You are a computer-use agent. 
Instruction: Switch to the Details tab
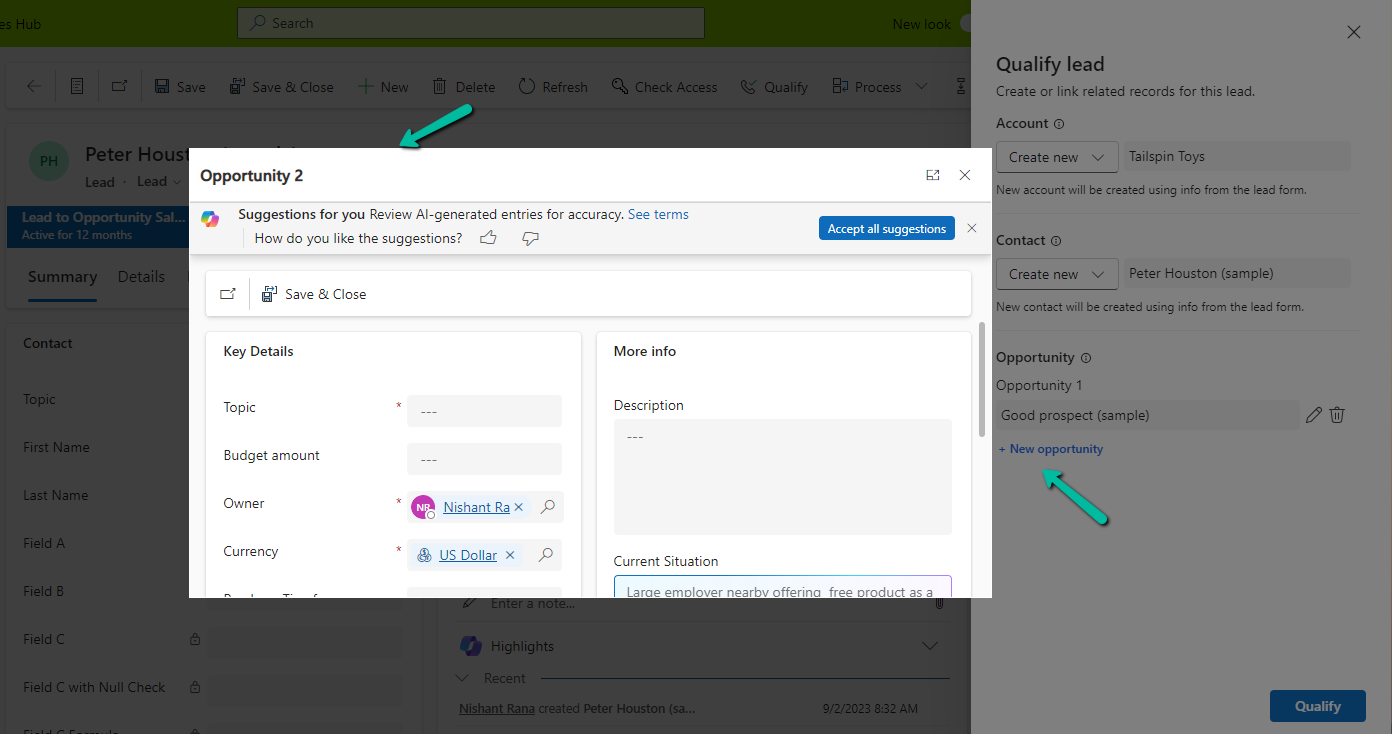click(141, 277)
